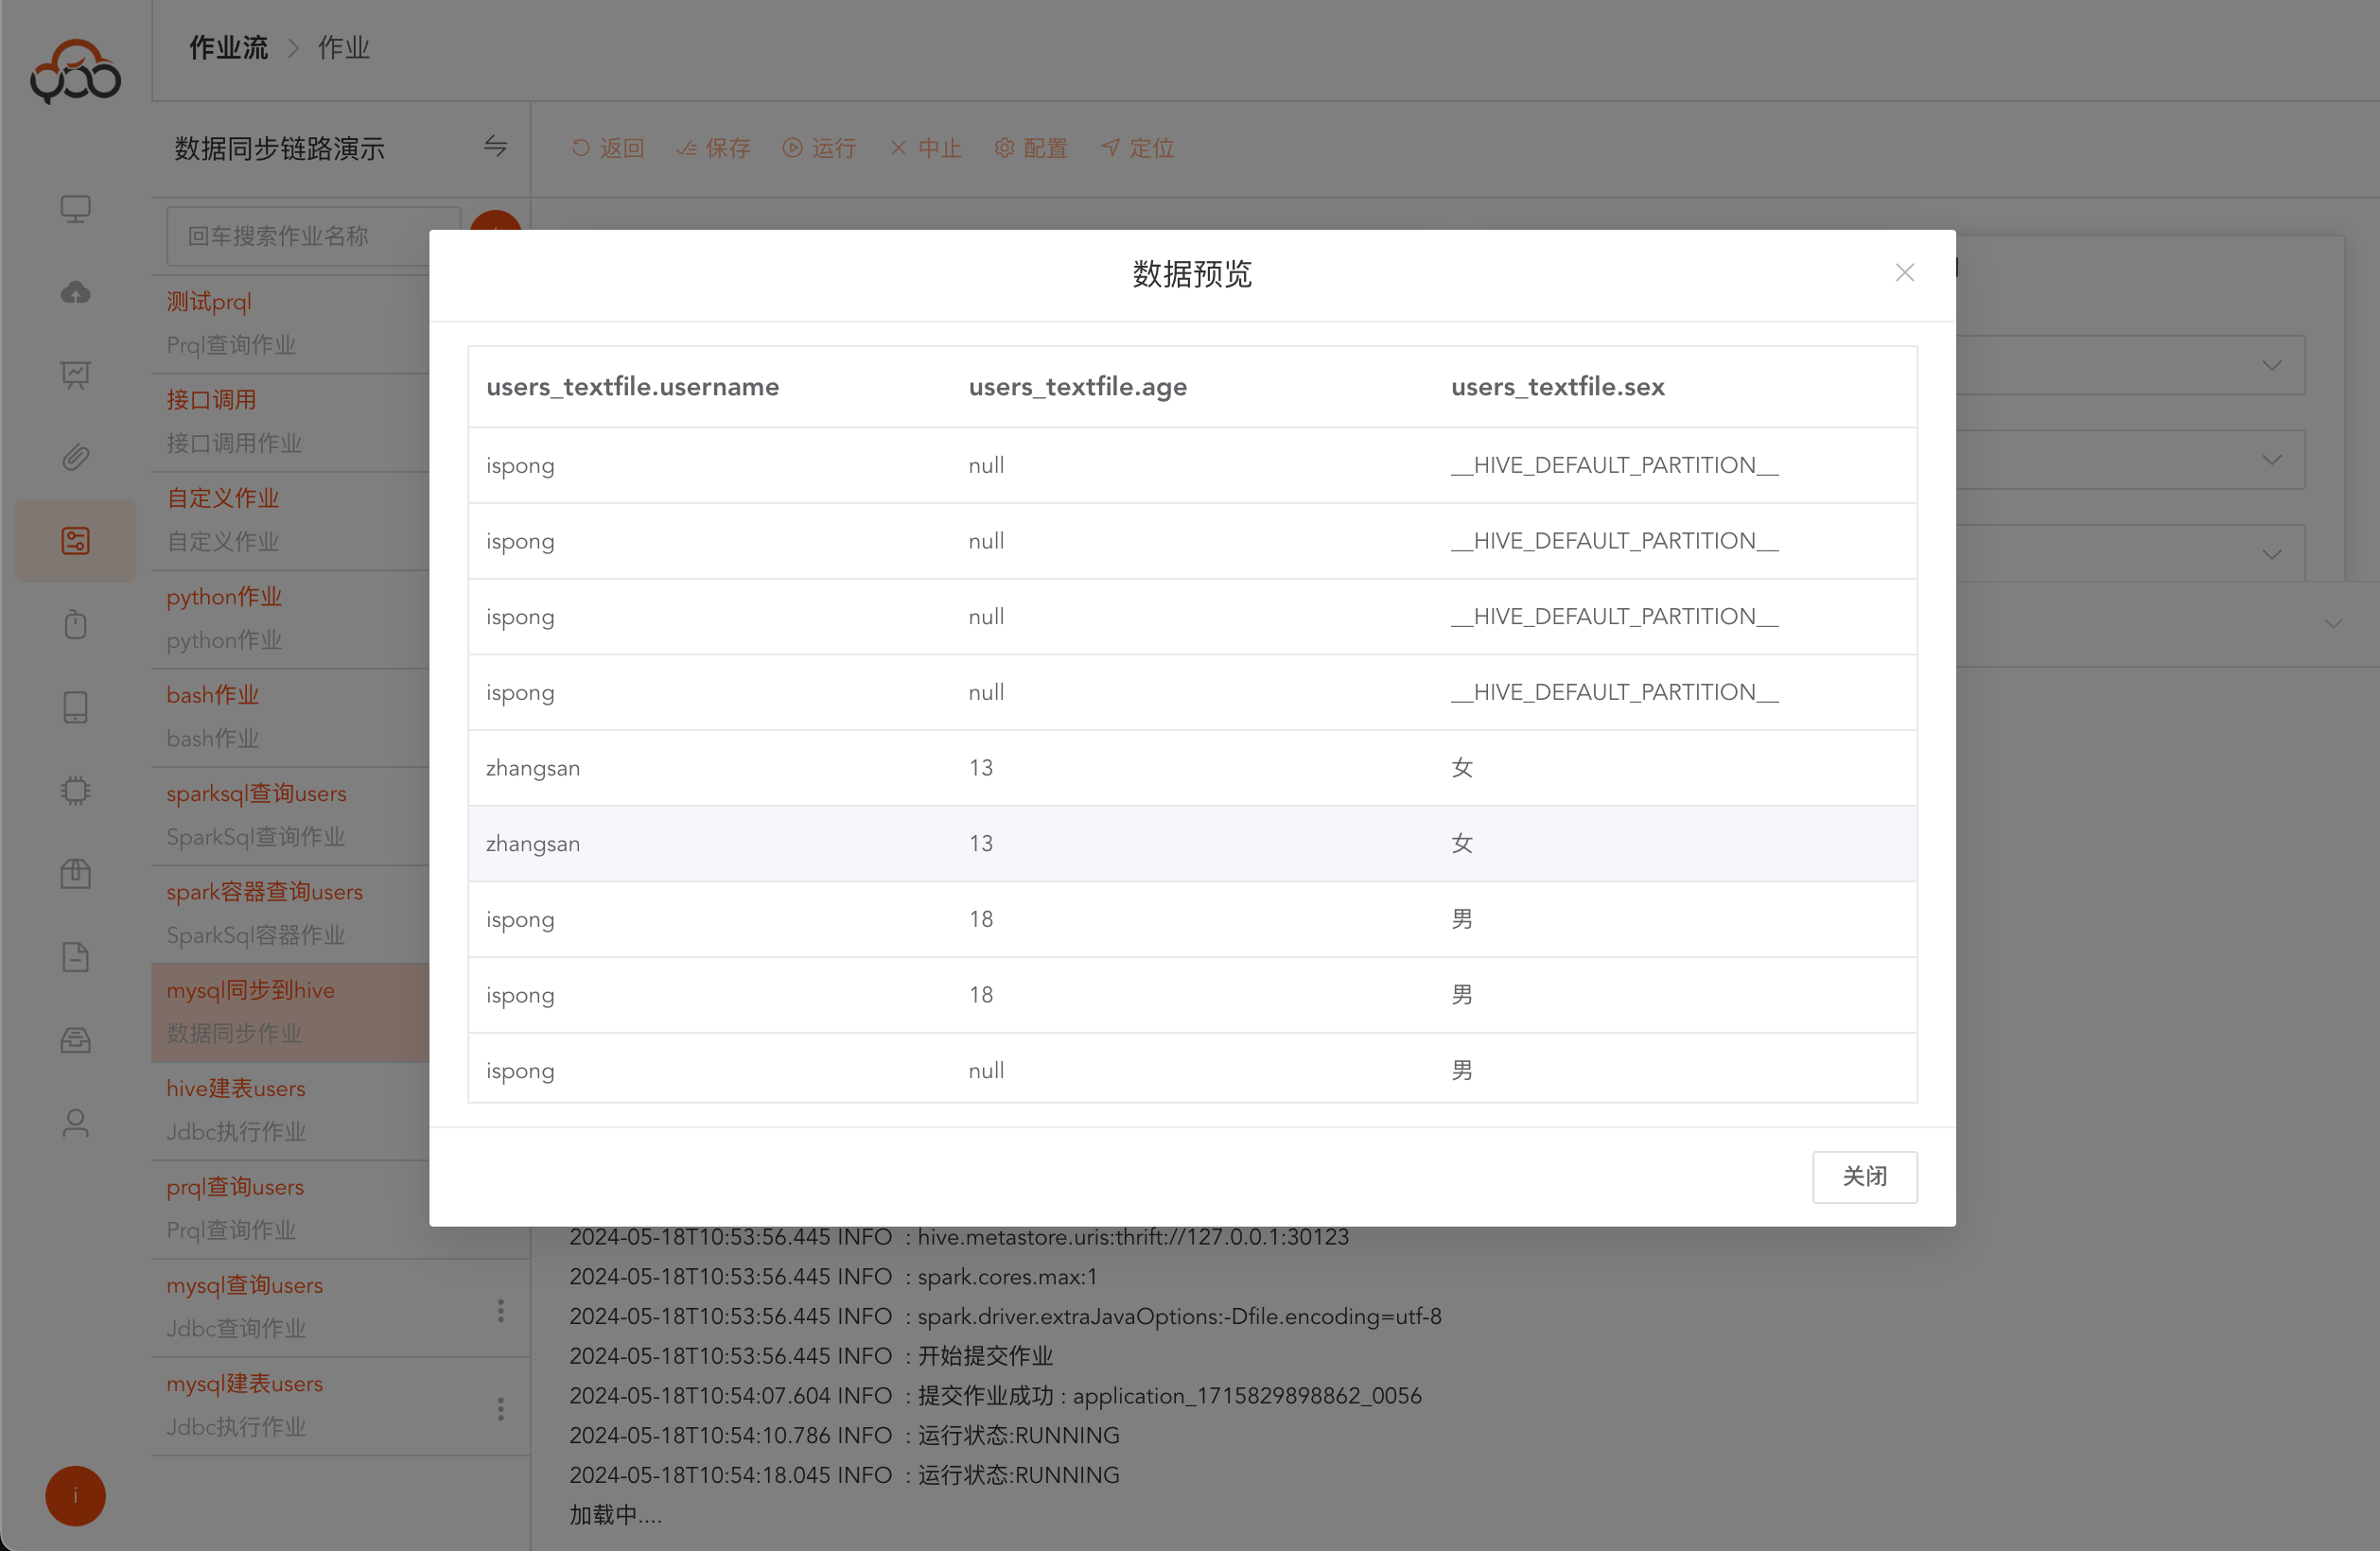Click the 关闭 button

pos(1864,1176)
